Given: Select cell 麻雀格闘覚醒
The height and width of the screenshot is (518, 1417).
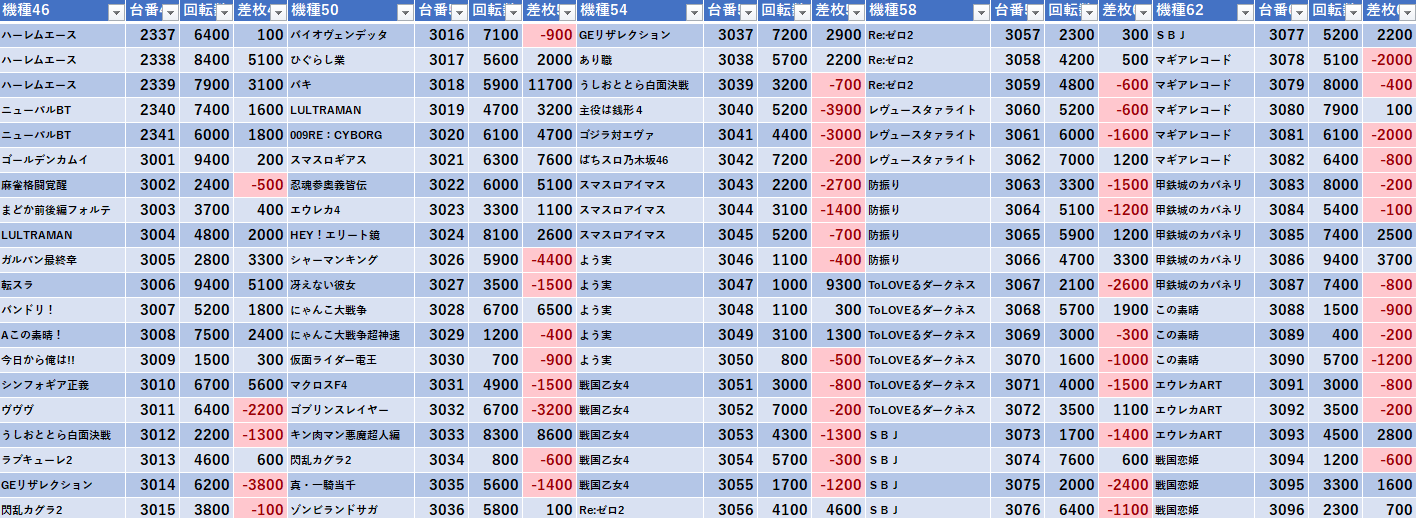Looking at the screenshot, I should [63, 185].
